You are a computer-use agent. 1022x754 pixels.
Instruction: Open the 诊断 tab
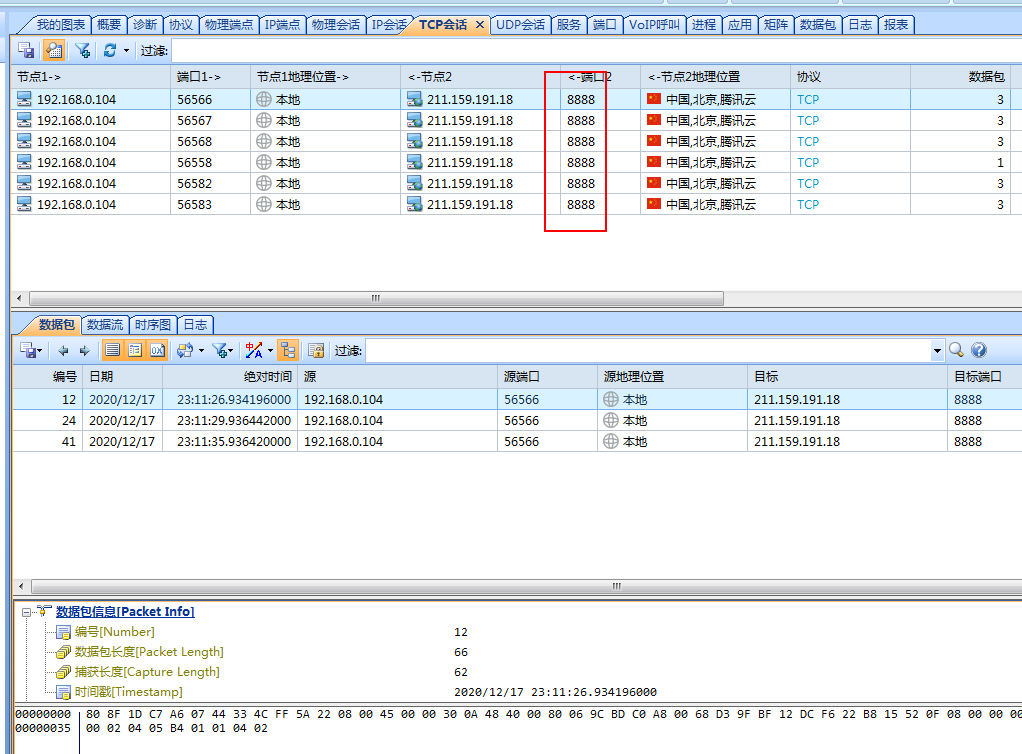[145, 25]
